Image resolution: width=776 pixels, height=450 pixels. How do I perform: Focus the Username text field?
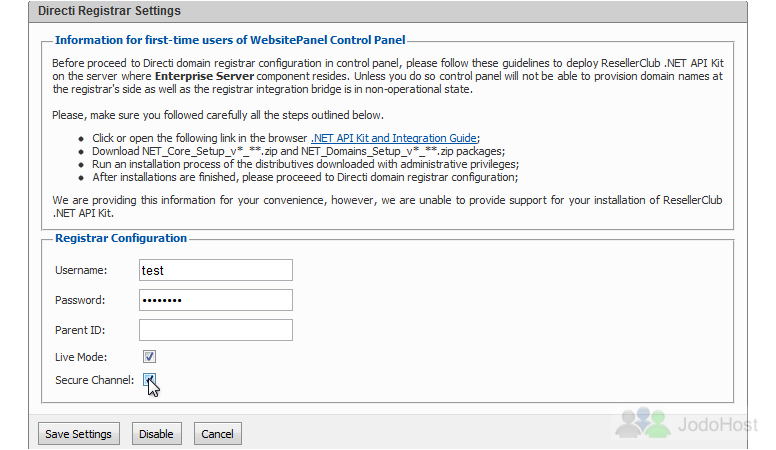click(x=216, y=270)
